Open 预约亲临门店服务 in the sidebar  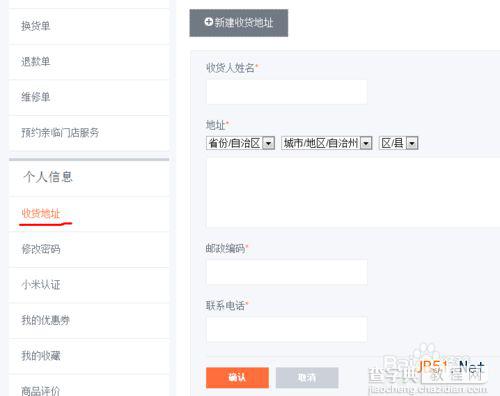60,133
